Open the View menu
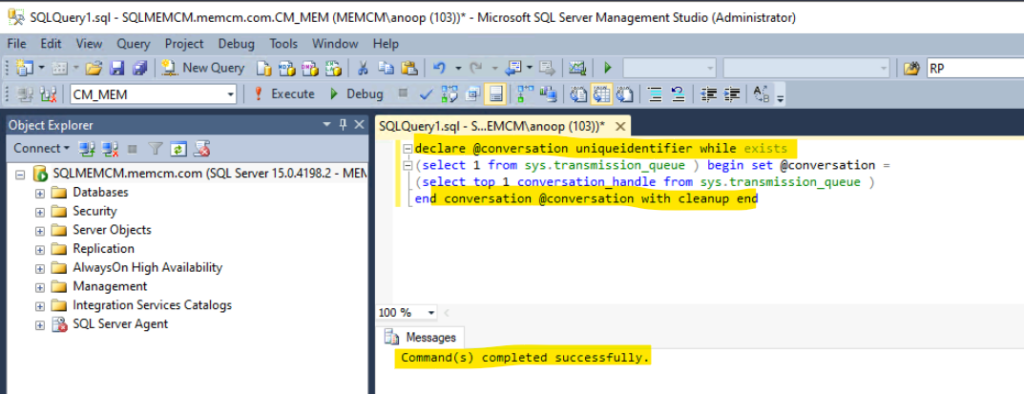The width and height of the screenshot is (1024, 394). (89, 44)
